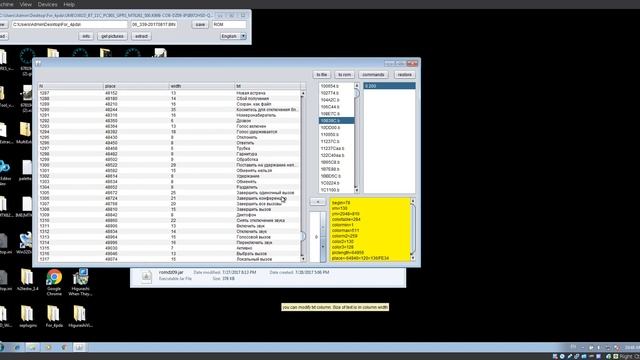Open the Help menu
This screenshot has width=640, height=360.
pyautogui.click(x=69, y=4)
